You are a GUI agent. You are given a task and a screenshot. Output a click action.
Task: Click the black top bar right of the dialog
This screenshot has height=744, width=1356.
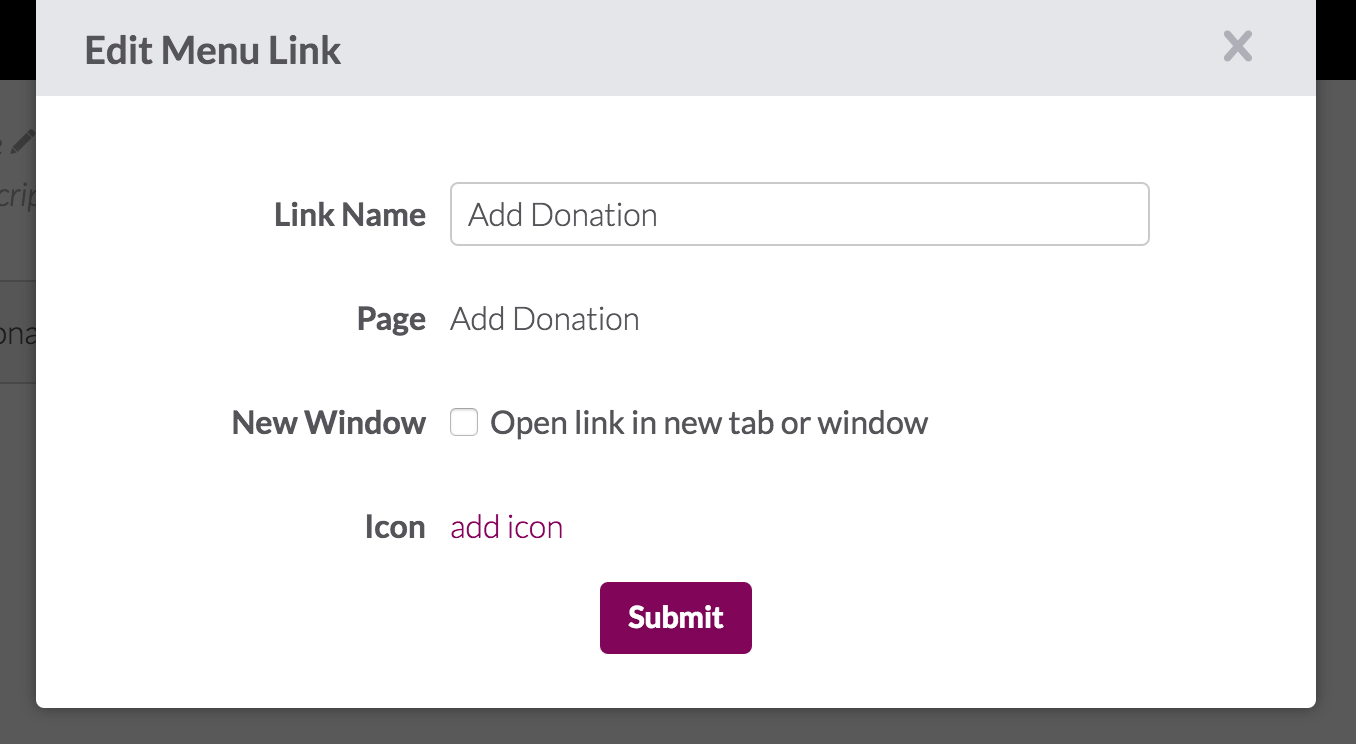click(1336, 40)
